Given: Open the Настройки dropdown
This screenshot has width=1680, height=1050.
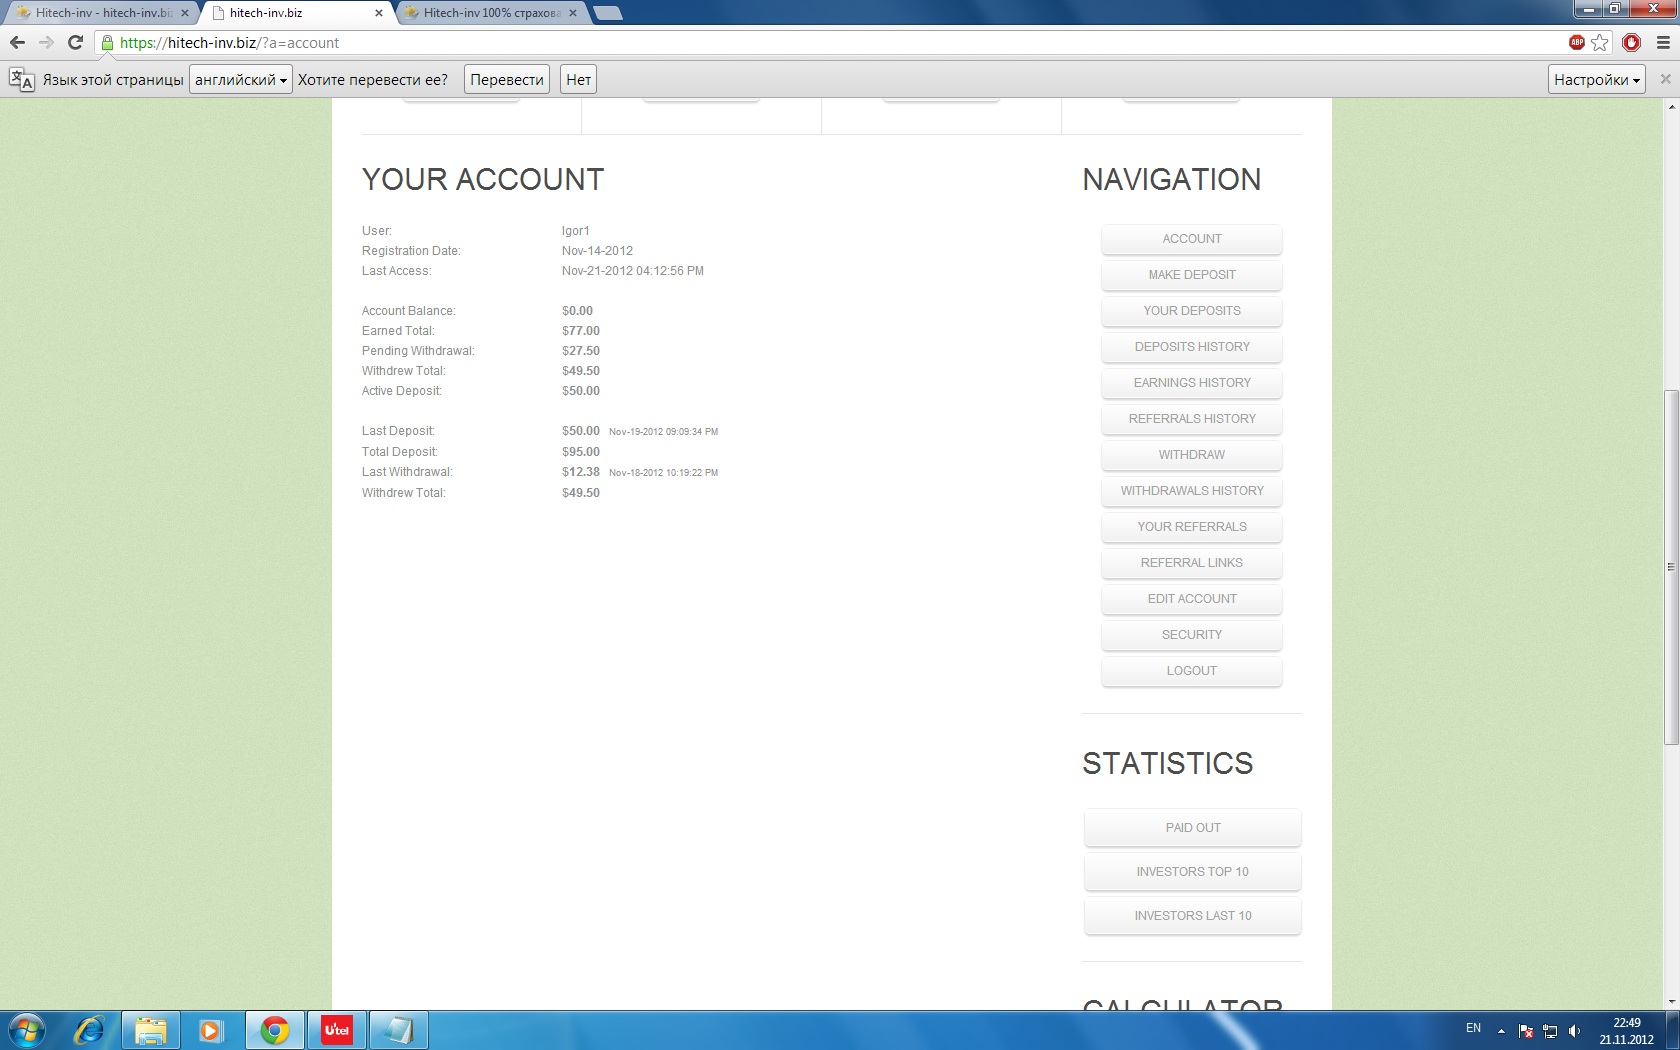Looking at the screenshot, I should (x=1597, y=80).
